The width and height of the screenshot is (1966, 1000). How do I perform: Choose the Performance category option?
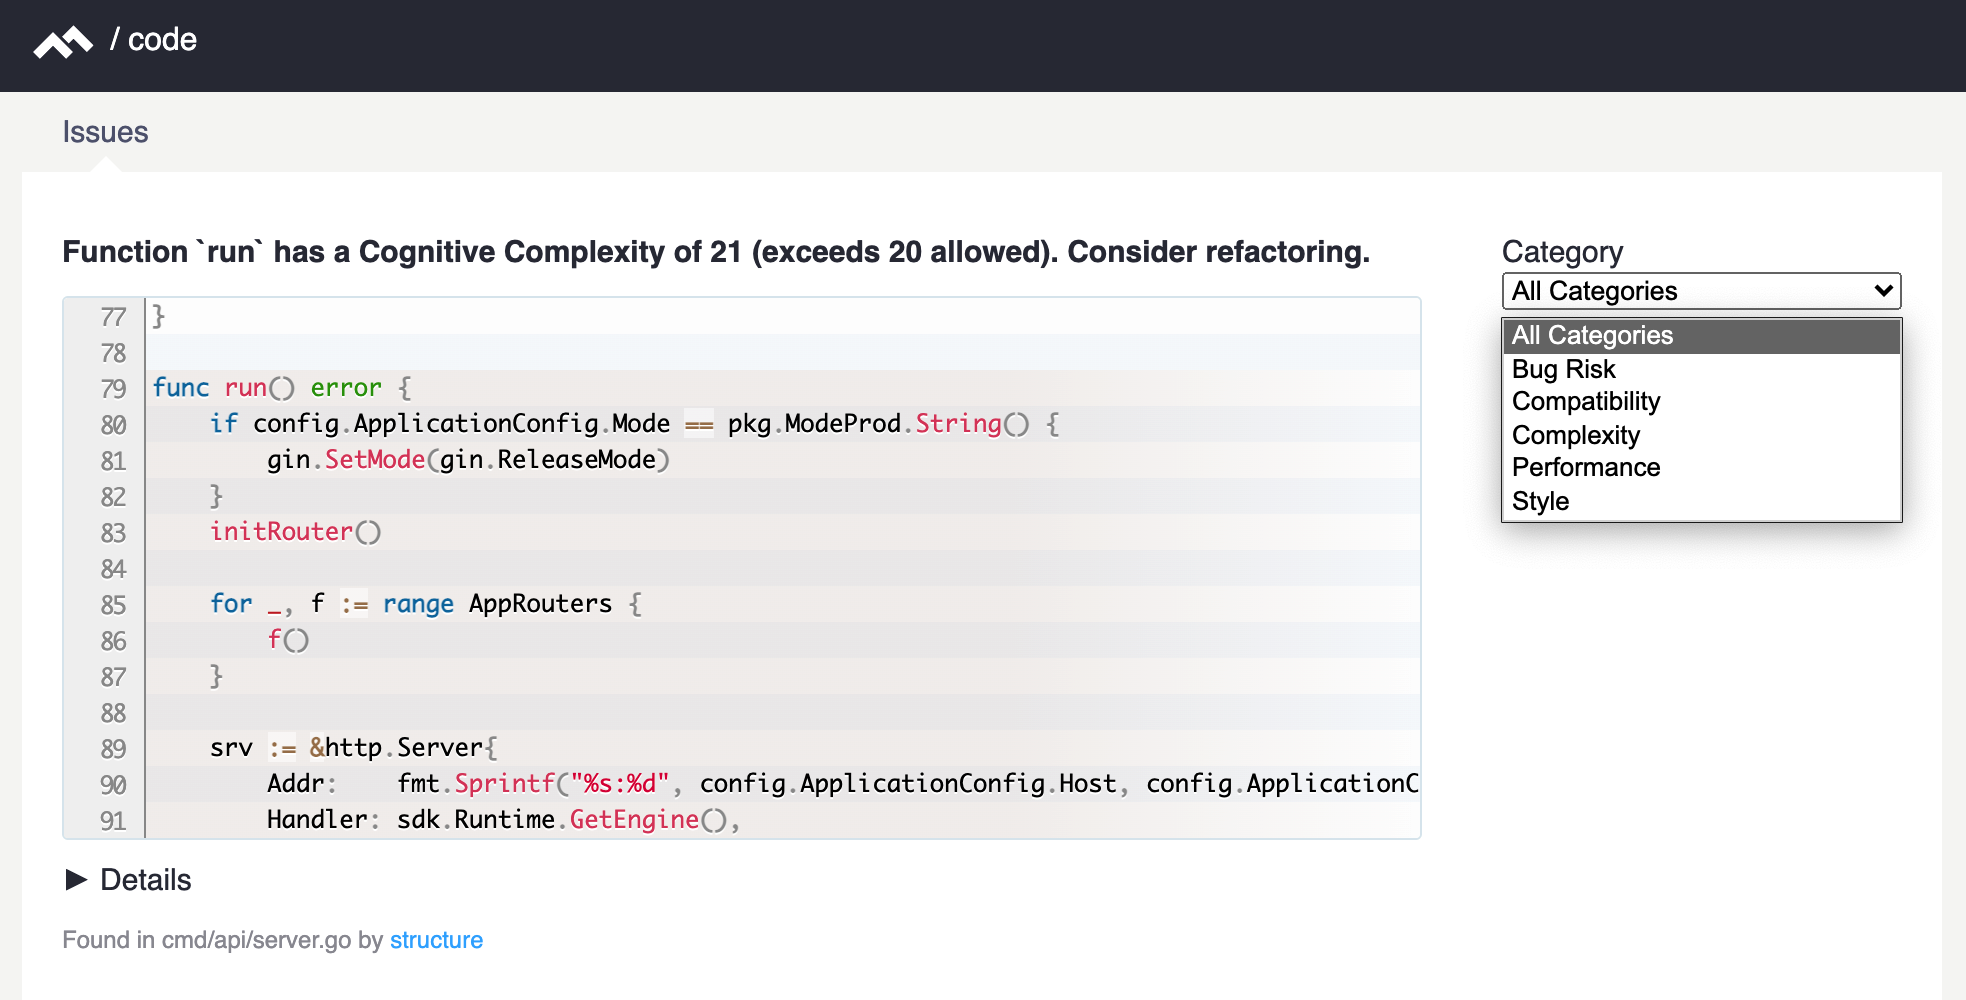pyautogui.click(x=1585, y=468)
